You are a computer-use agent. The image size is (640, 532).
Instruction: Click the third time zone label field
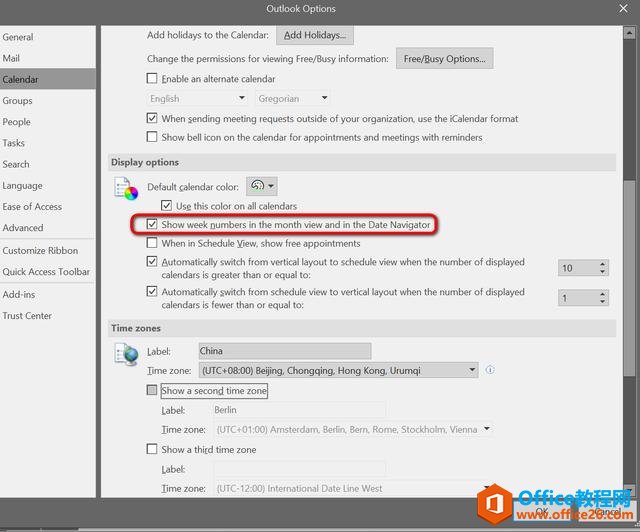tap(299, 469)
